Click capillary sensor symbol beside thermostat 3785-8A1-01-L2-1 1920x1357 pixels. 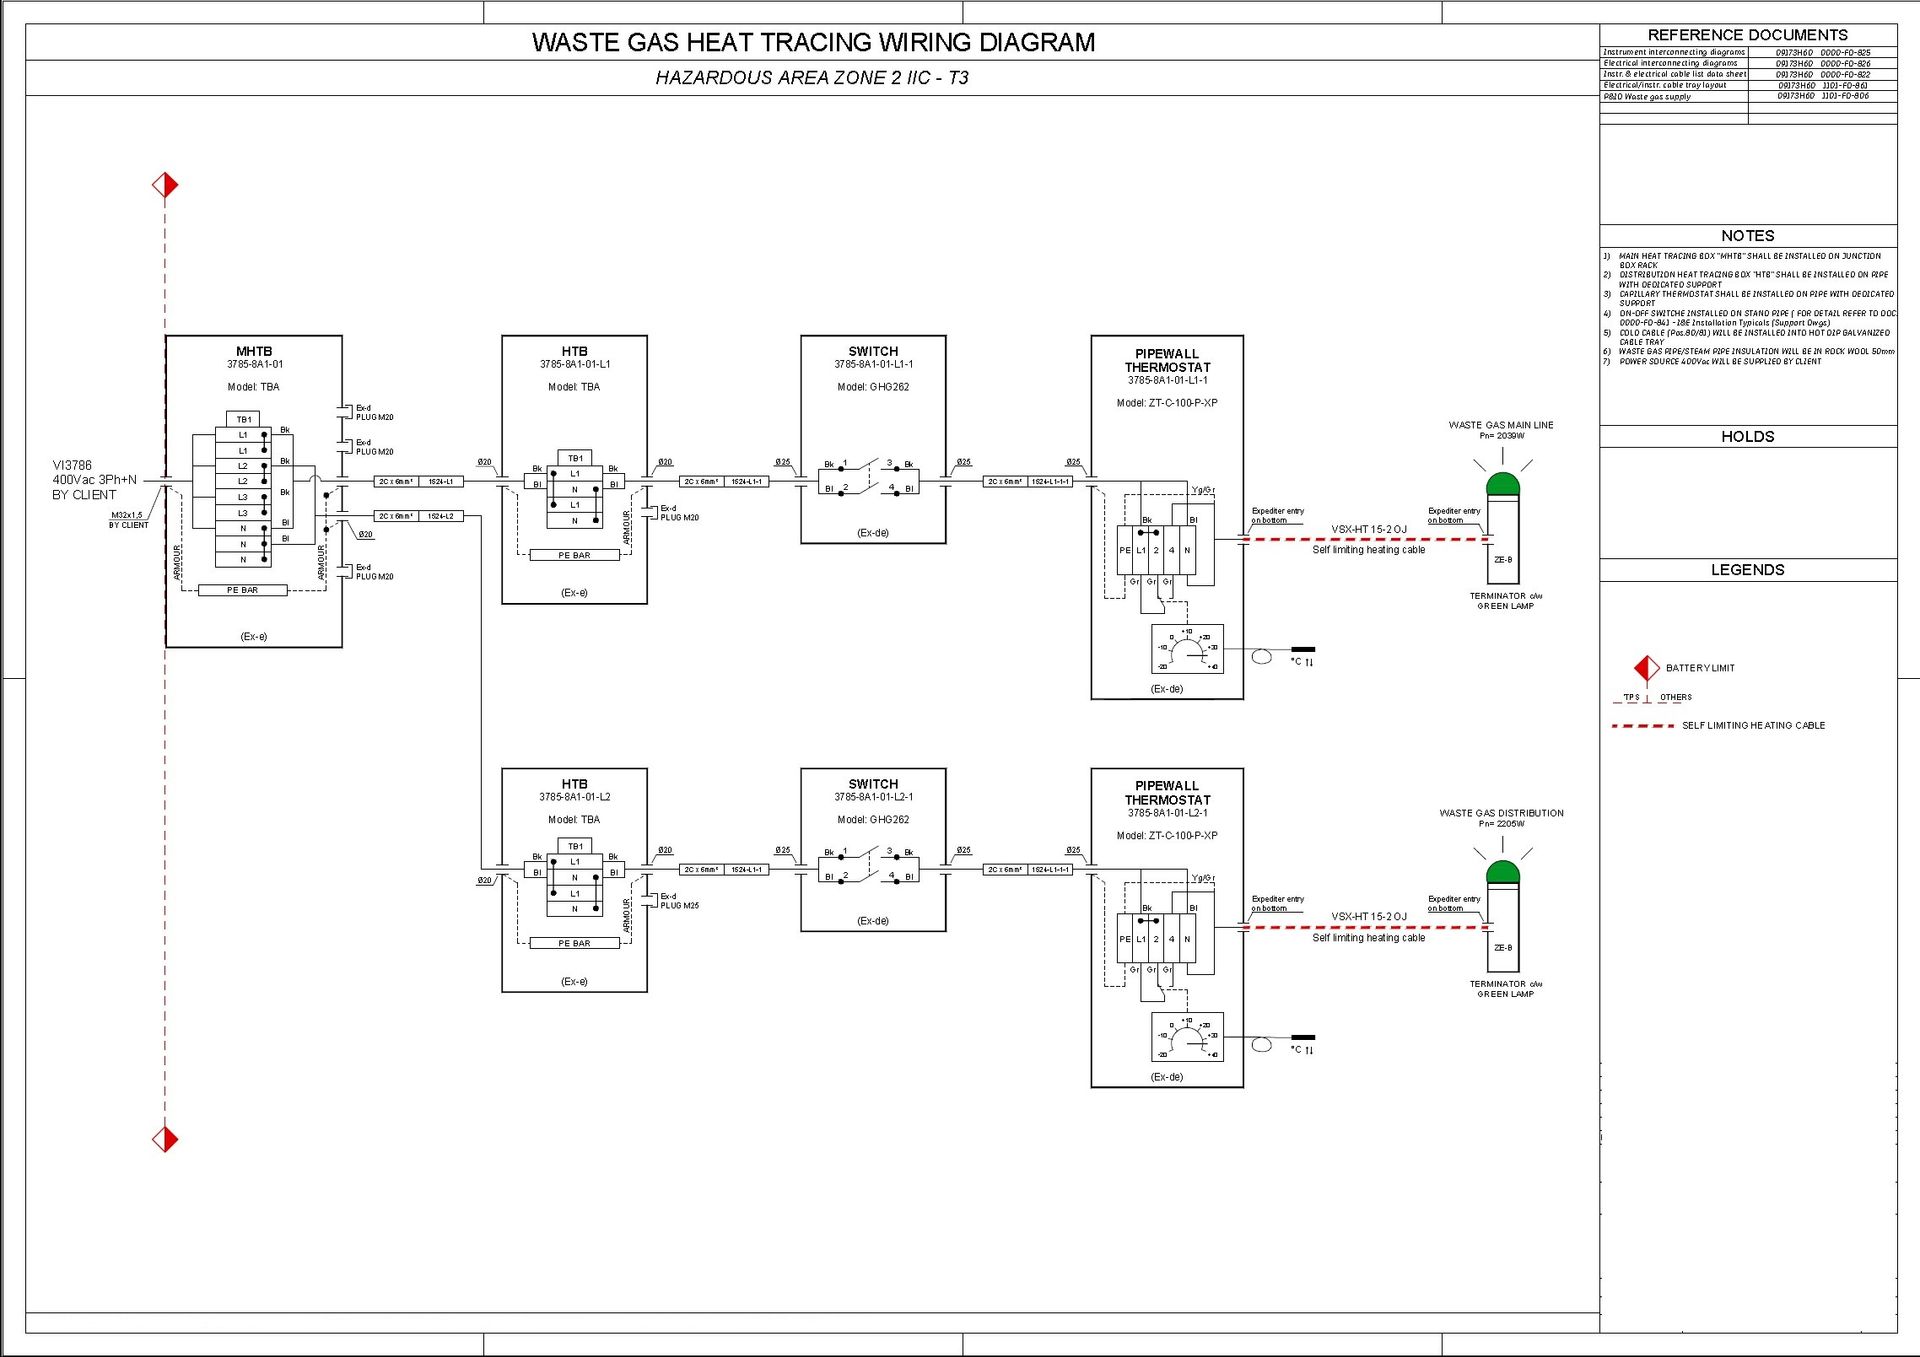[x=1262, y=1045]
